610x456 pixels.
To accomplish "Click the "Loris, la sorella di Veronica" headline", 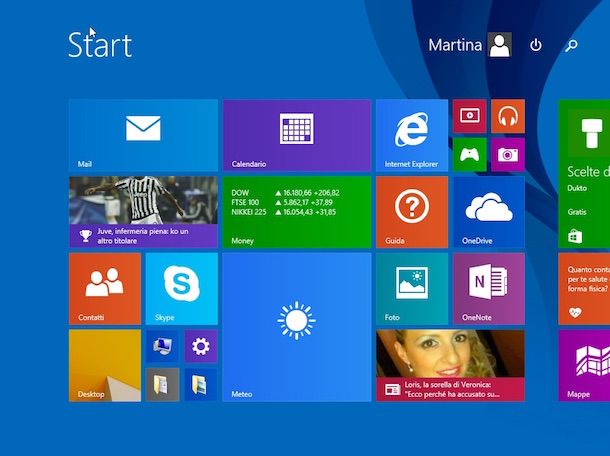I will (x=452, y=389).
